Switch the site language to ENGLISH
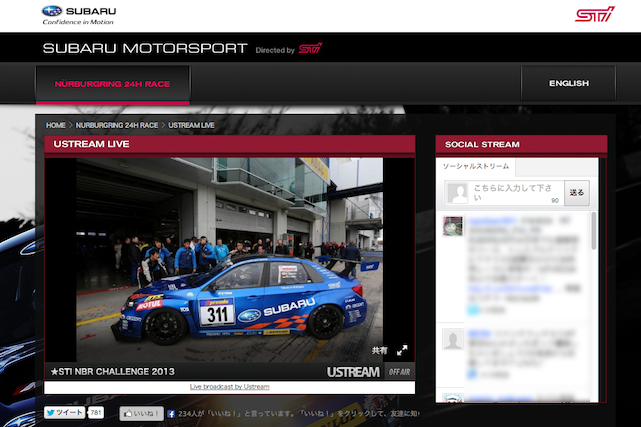The height and width of the screenshot is (427, 641). point(569,84)
